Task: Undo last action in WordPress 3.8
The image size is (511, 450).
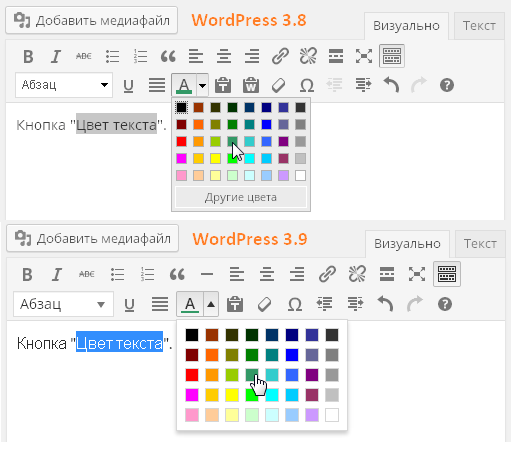Action: 391,85
